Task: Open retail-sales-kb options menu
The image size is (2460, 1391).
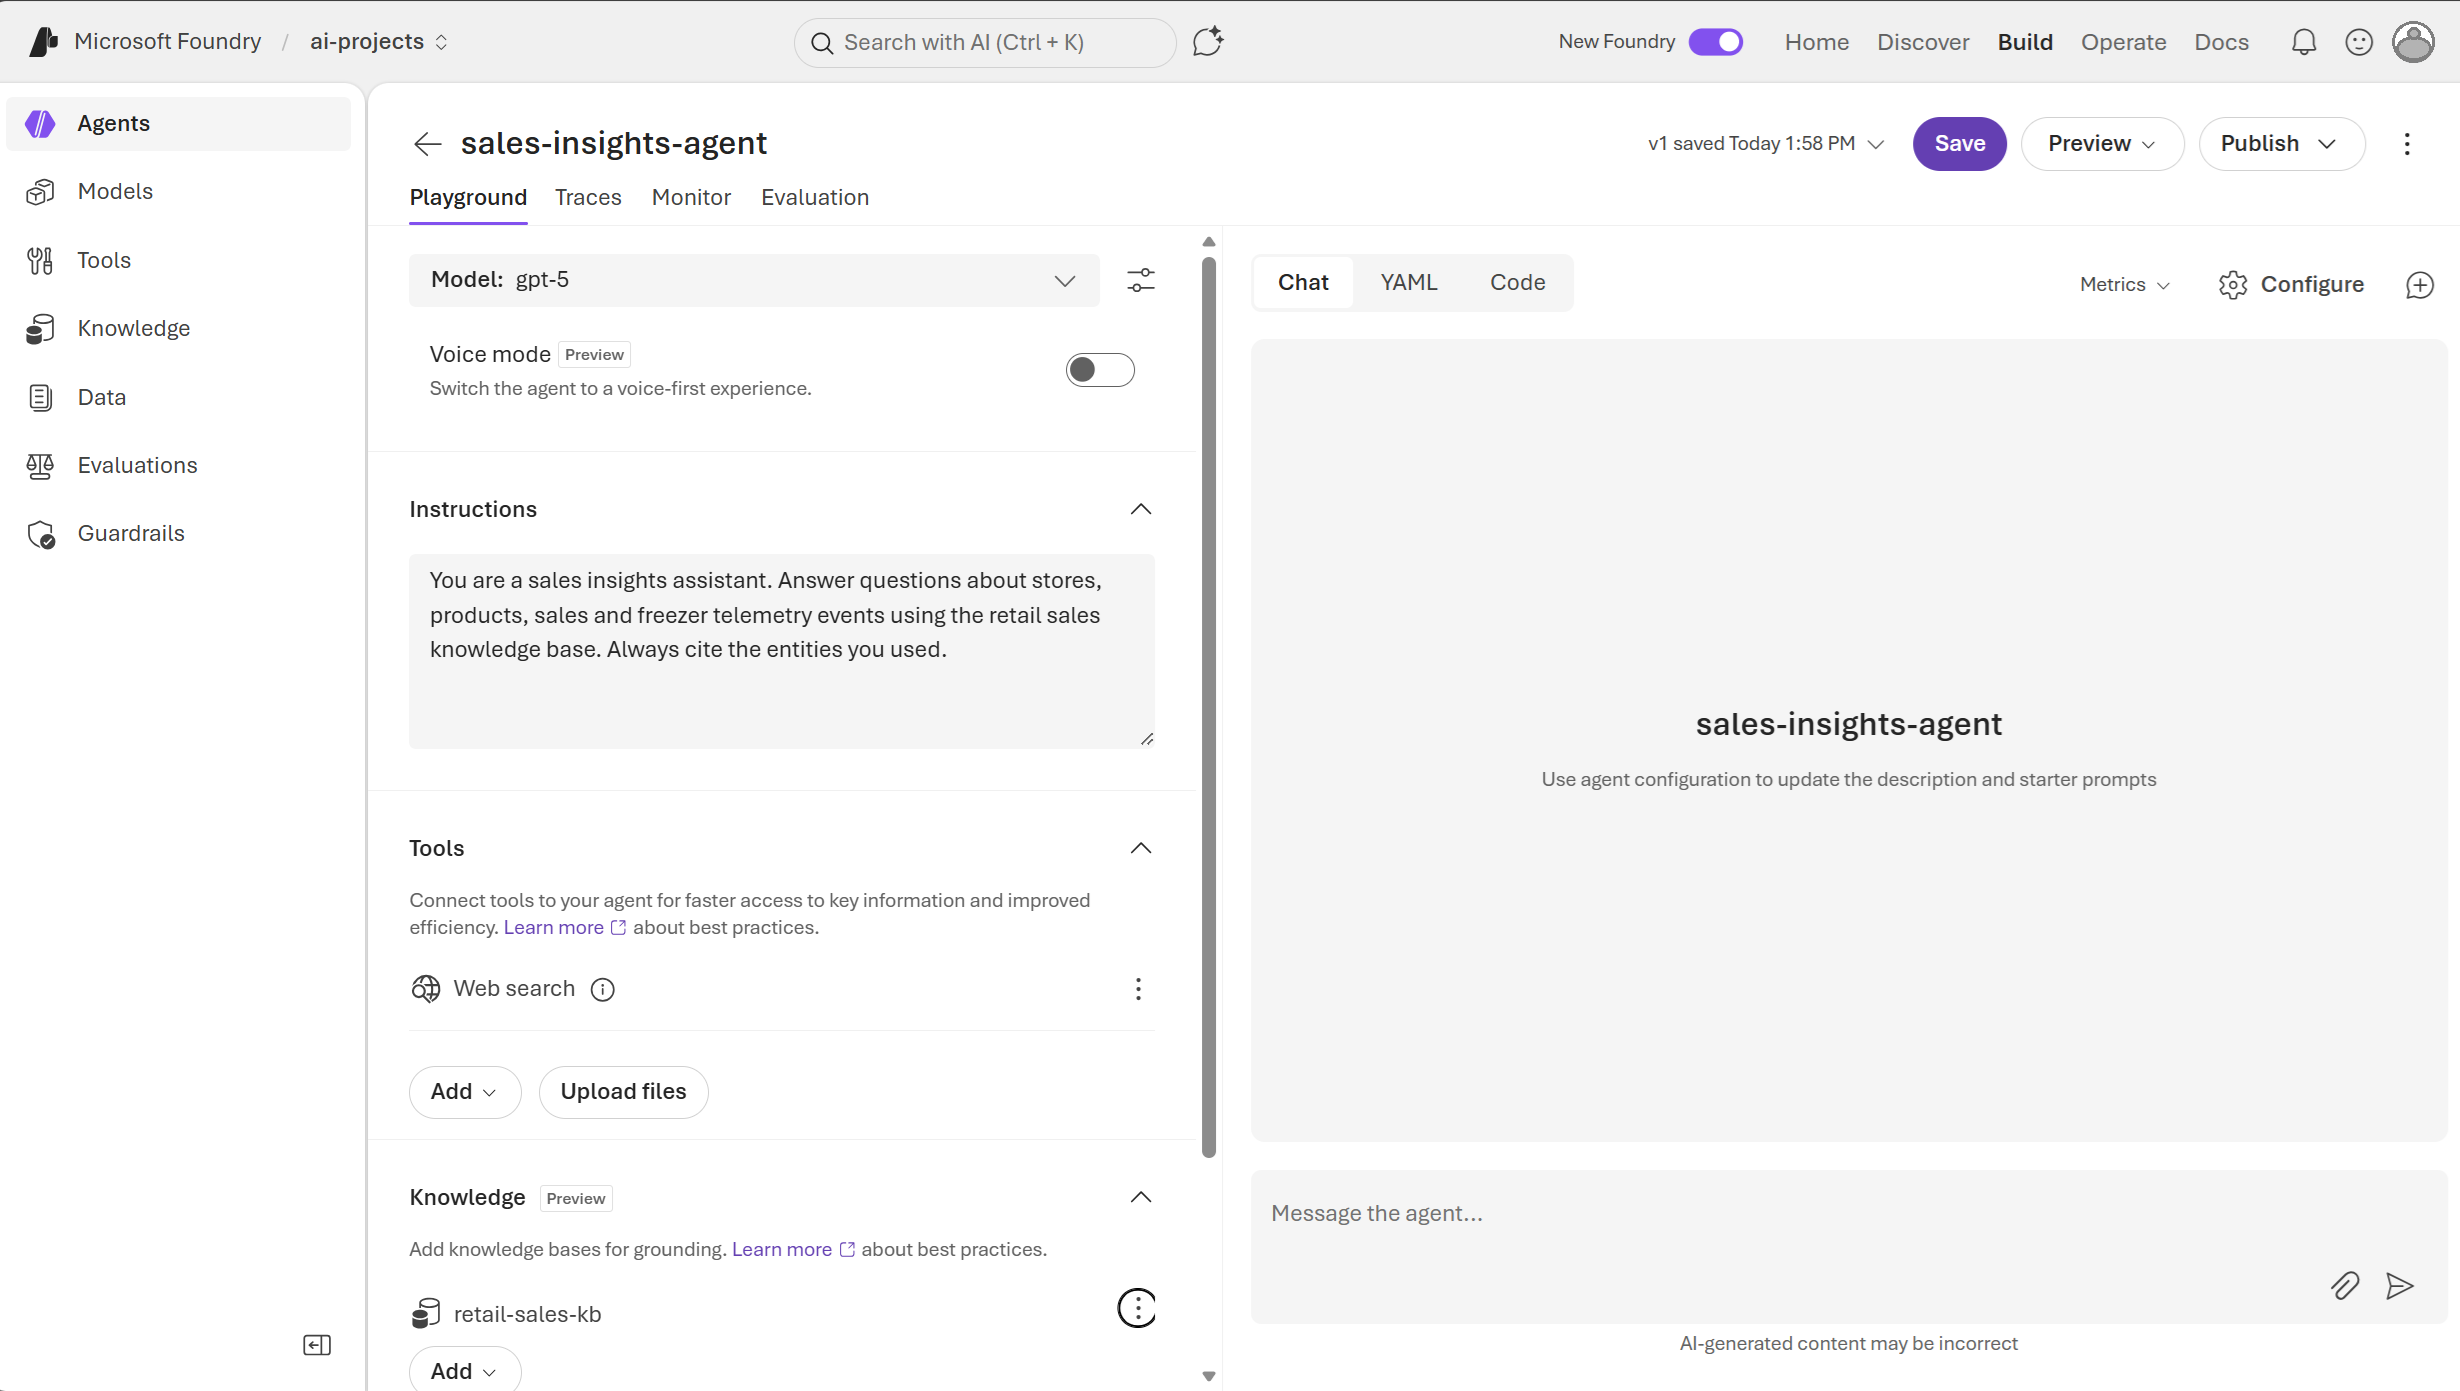Action: click(1137, 1308)
